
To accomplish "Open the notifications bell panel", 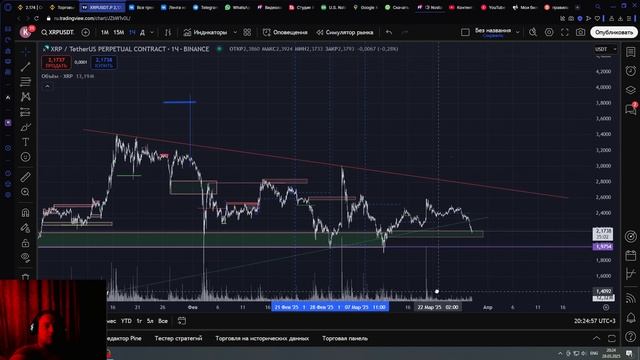I will pos(631,317).
